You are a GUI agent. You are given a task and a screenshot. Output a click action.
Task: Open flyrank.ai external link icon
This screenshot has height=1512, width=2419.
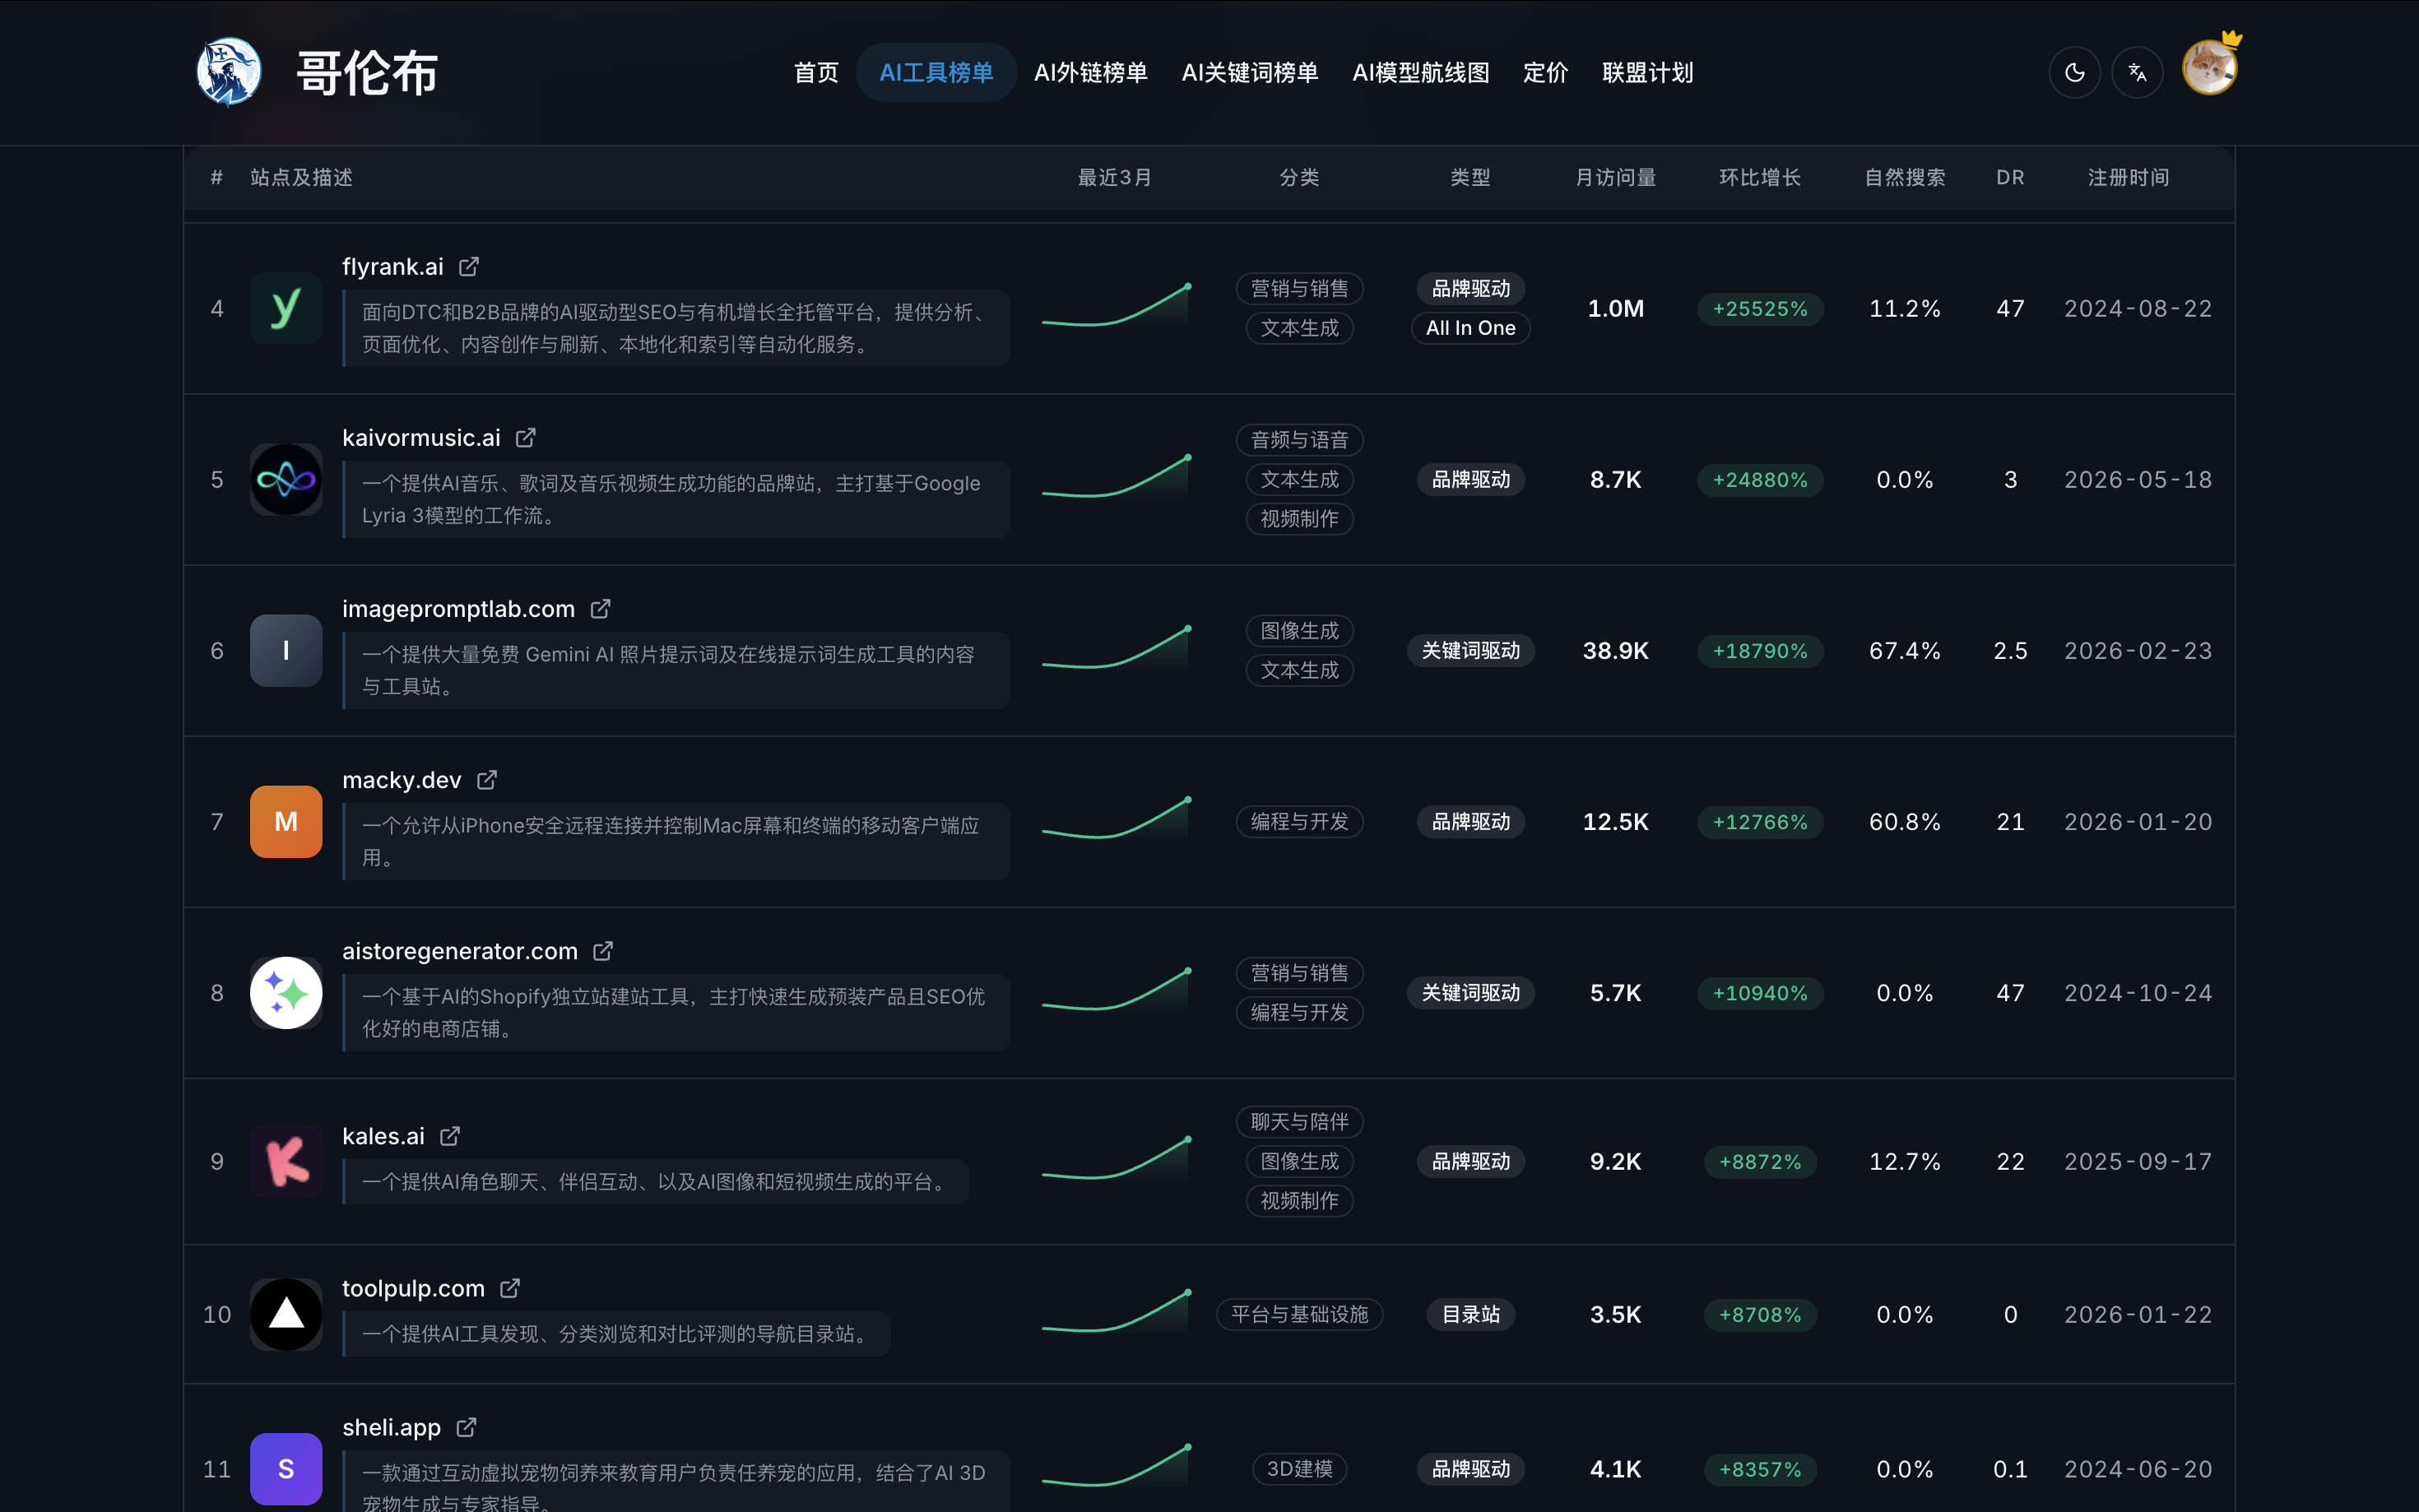468,267
